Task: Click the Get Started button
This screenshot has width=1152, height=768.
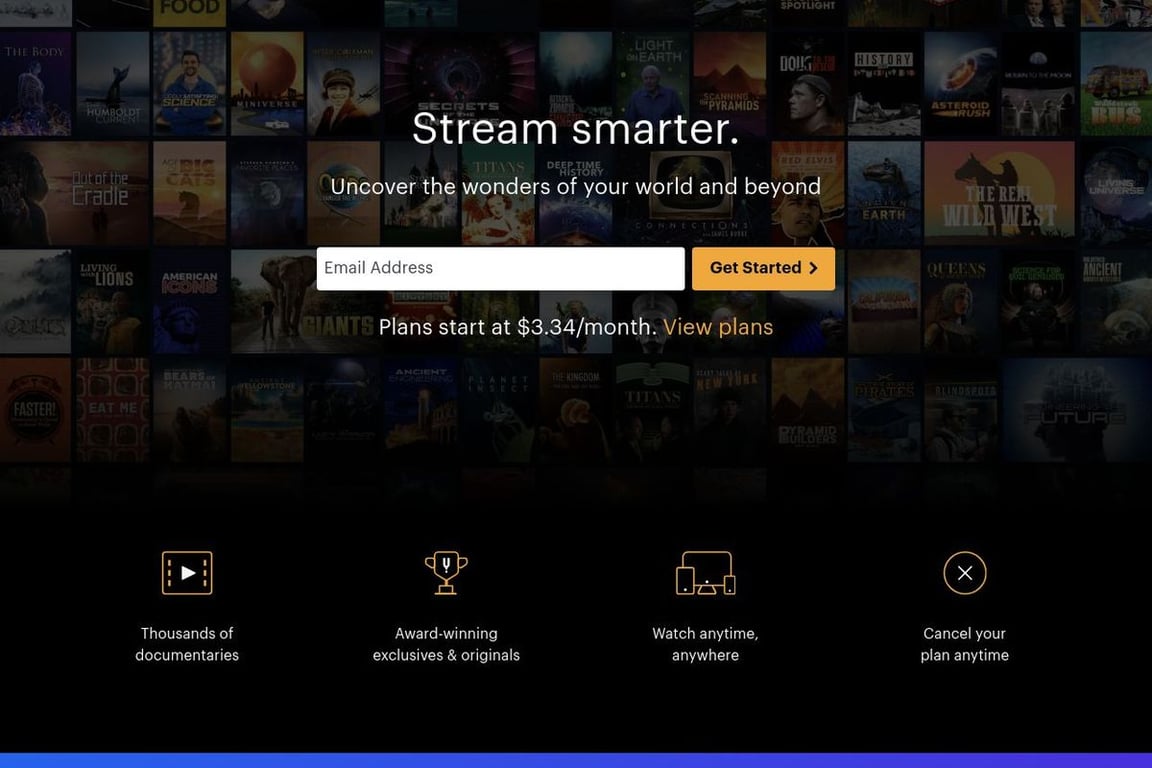Action: point(763,268)
